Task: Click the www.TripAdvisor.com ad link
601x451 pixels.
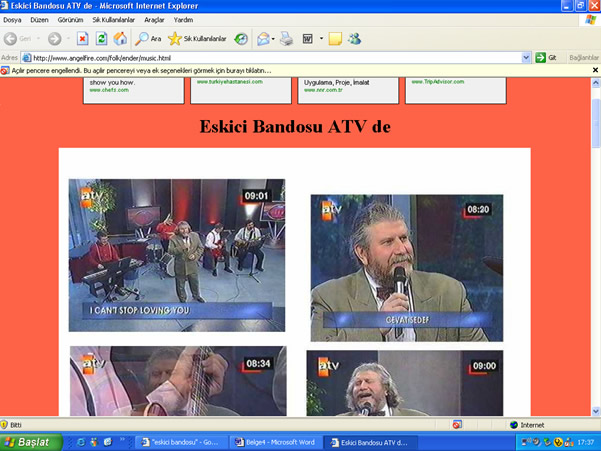Action: [431, 82]
